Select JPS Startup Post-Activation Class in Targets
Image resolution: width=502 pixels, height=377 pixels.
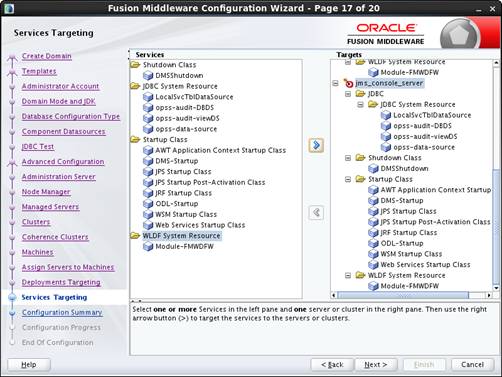pos(435,222)
